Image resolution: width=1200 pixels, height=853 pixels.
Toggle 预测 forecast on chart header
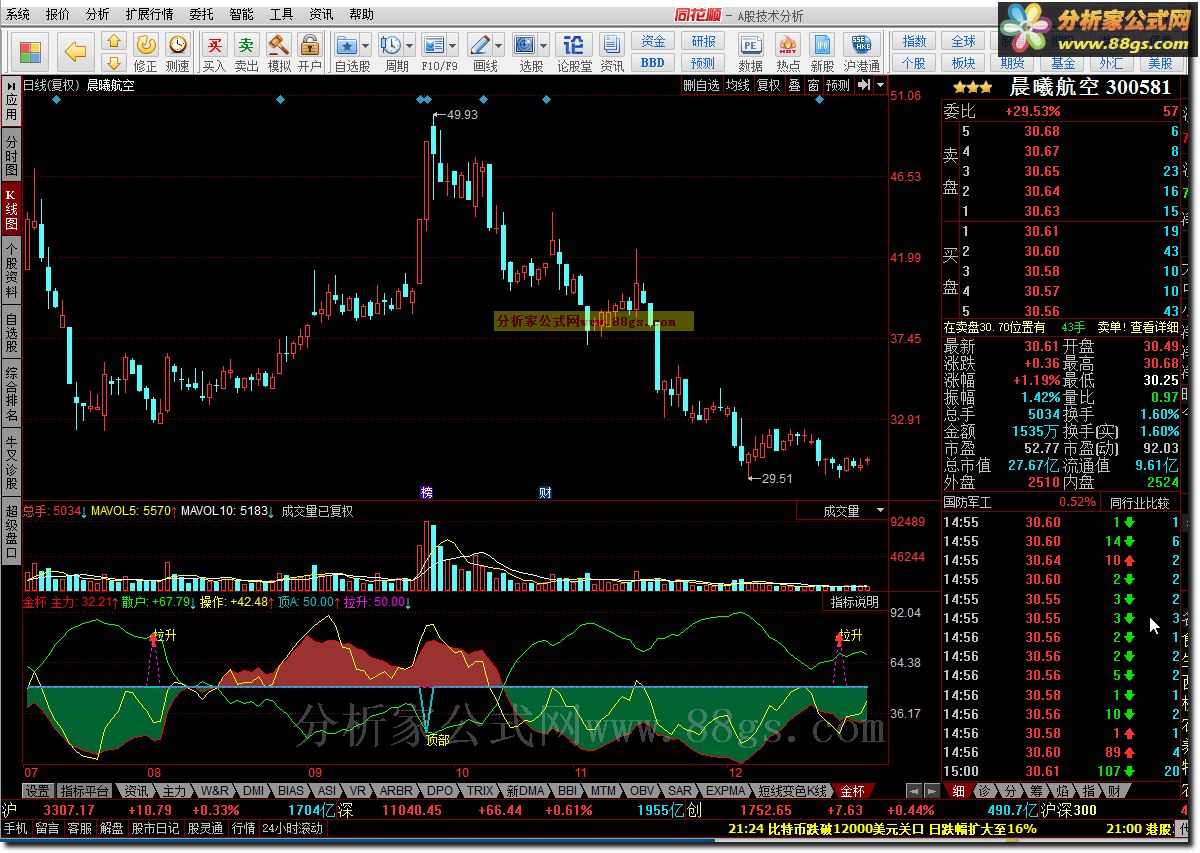[x=838, y=85]
